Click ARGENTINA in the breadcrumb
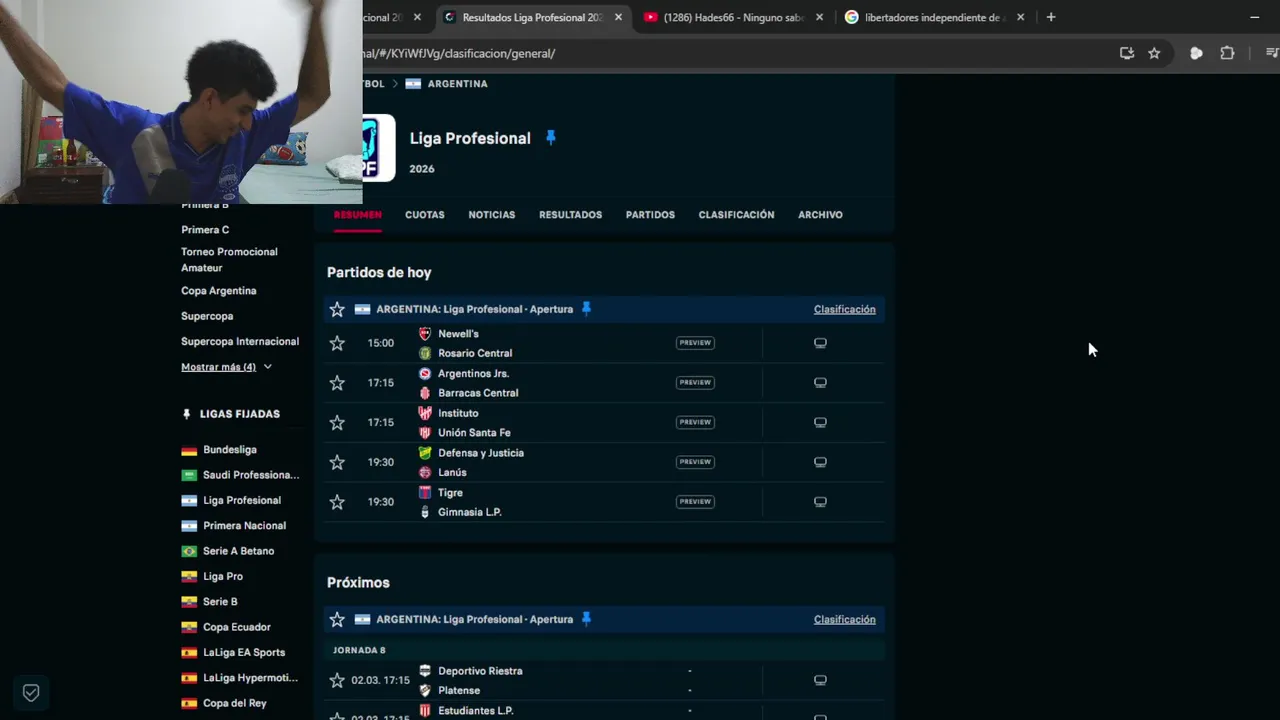This screenshot has width=1280, height=720. coord(458,84)
